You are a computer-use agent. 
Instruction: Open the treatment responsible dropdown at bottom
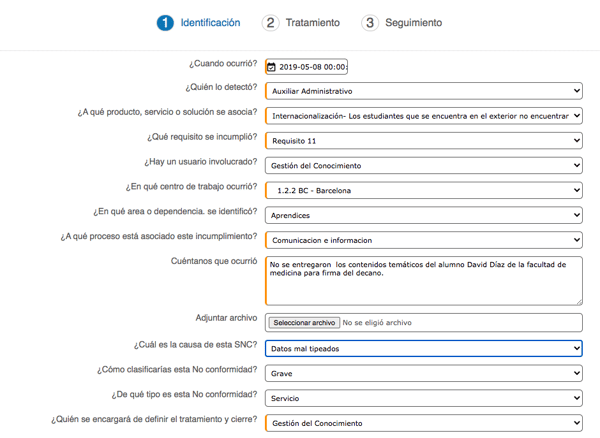(424, 423)
